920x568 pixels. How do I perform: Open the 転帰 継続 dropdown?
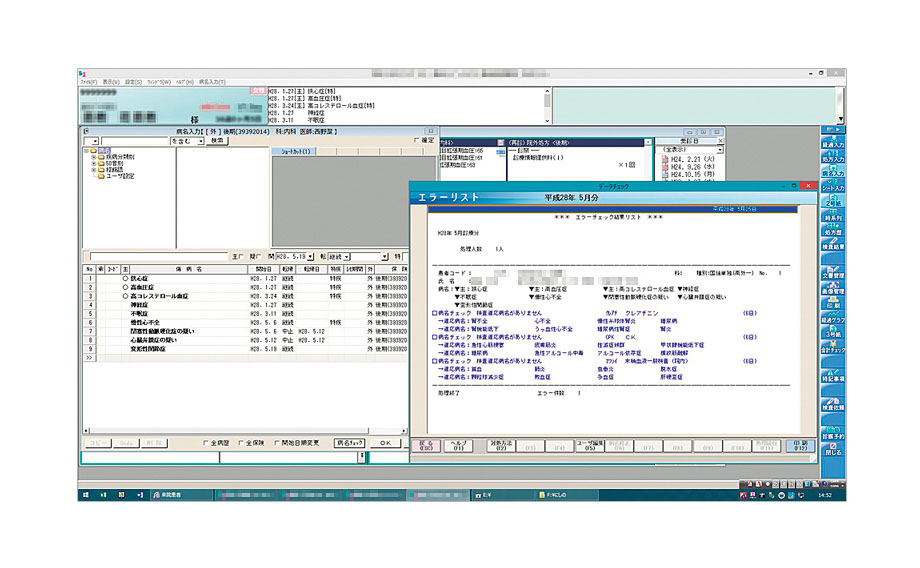(344, 256)
